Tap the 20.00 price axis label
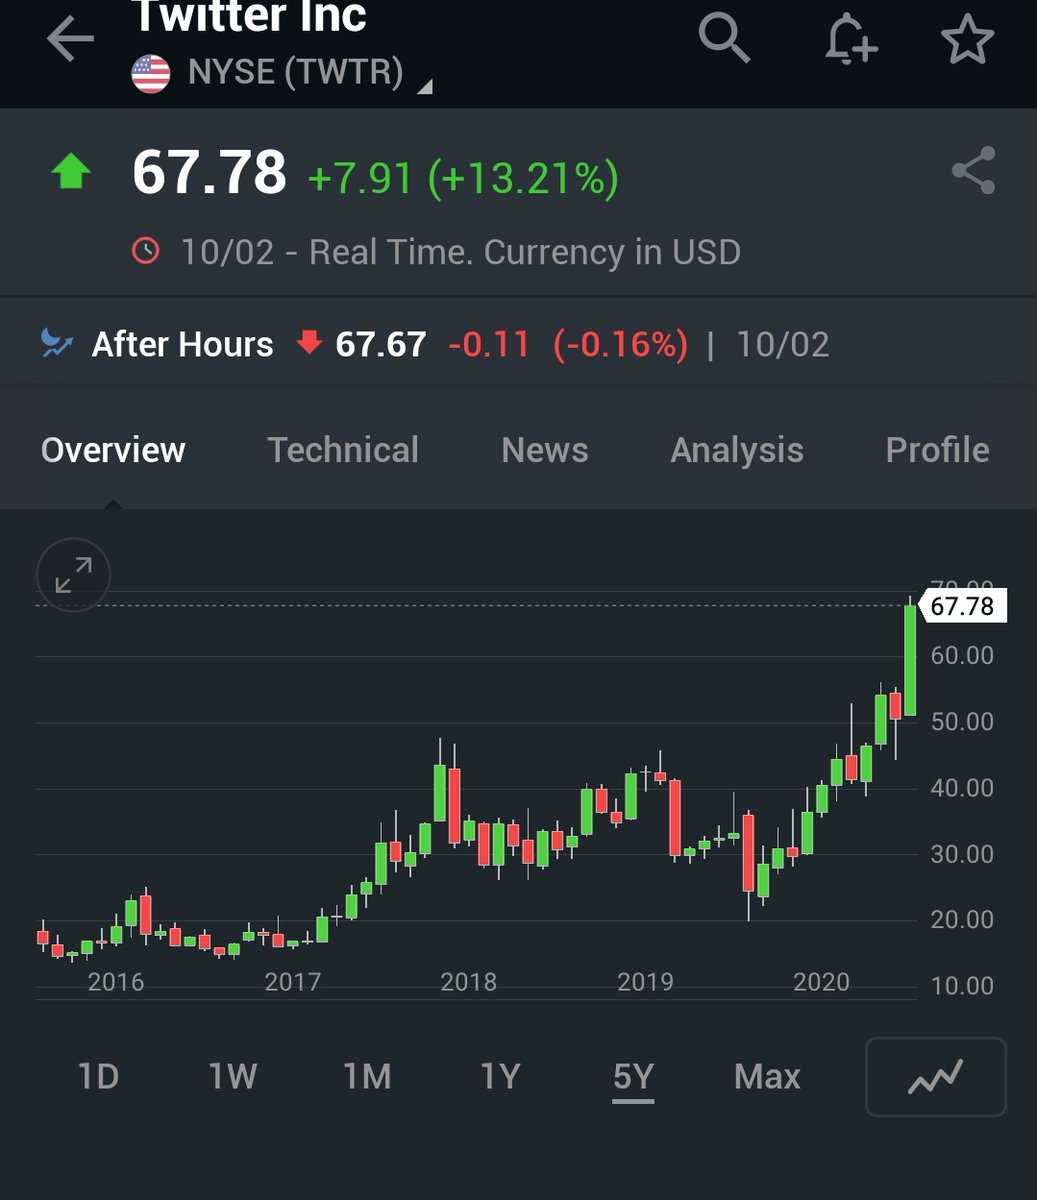 pyautogui.click(x=962, y=919)
